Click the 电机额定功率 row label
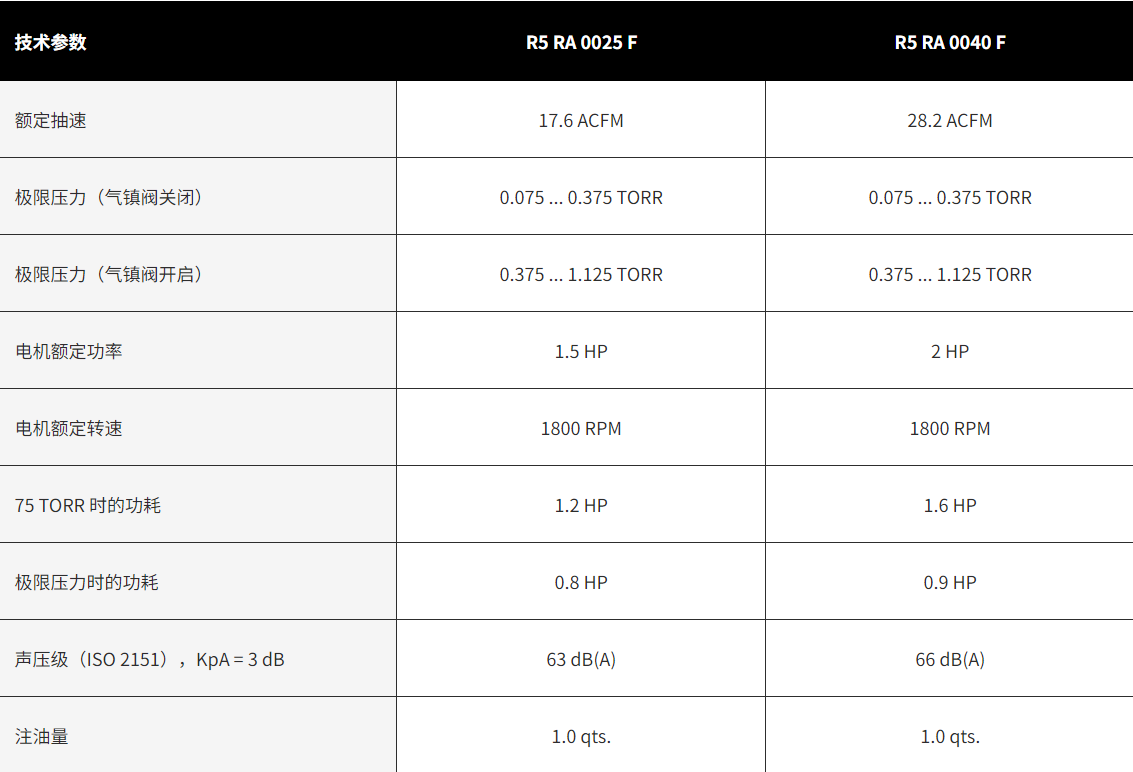The height and width of the screenshot is (772, 1133). click(69, 351)
